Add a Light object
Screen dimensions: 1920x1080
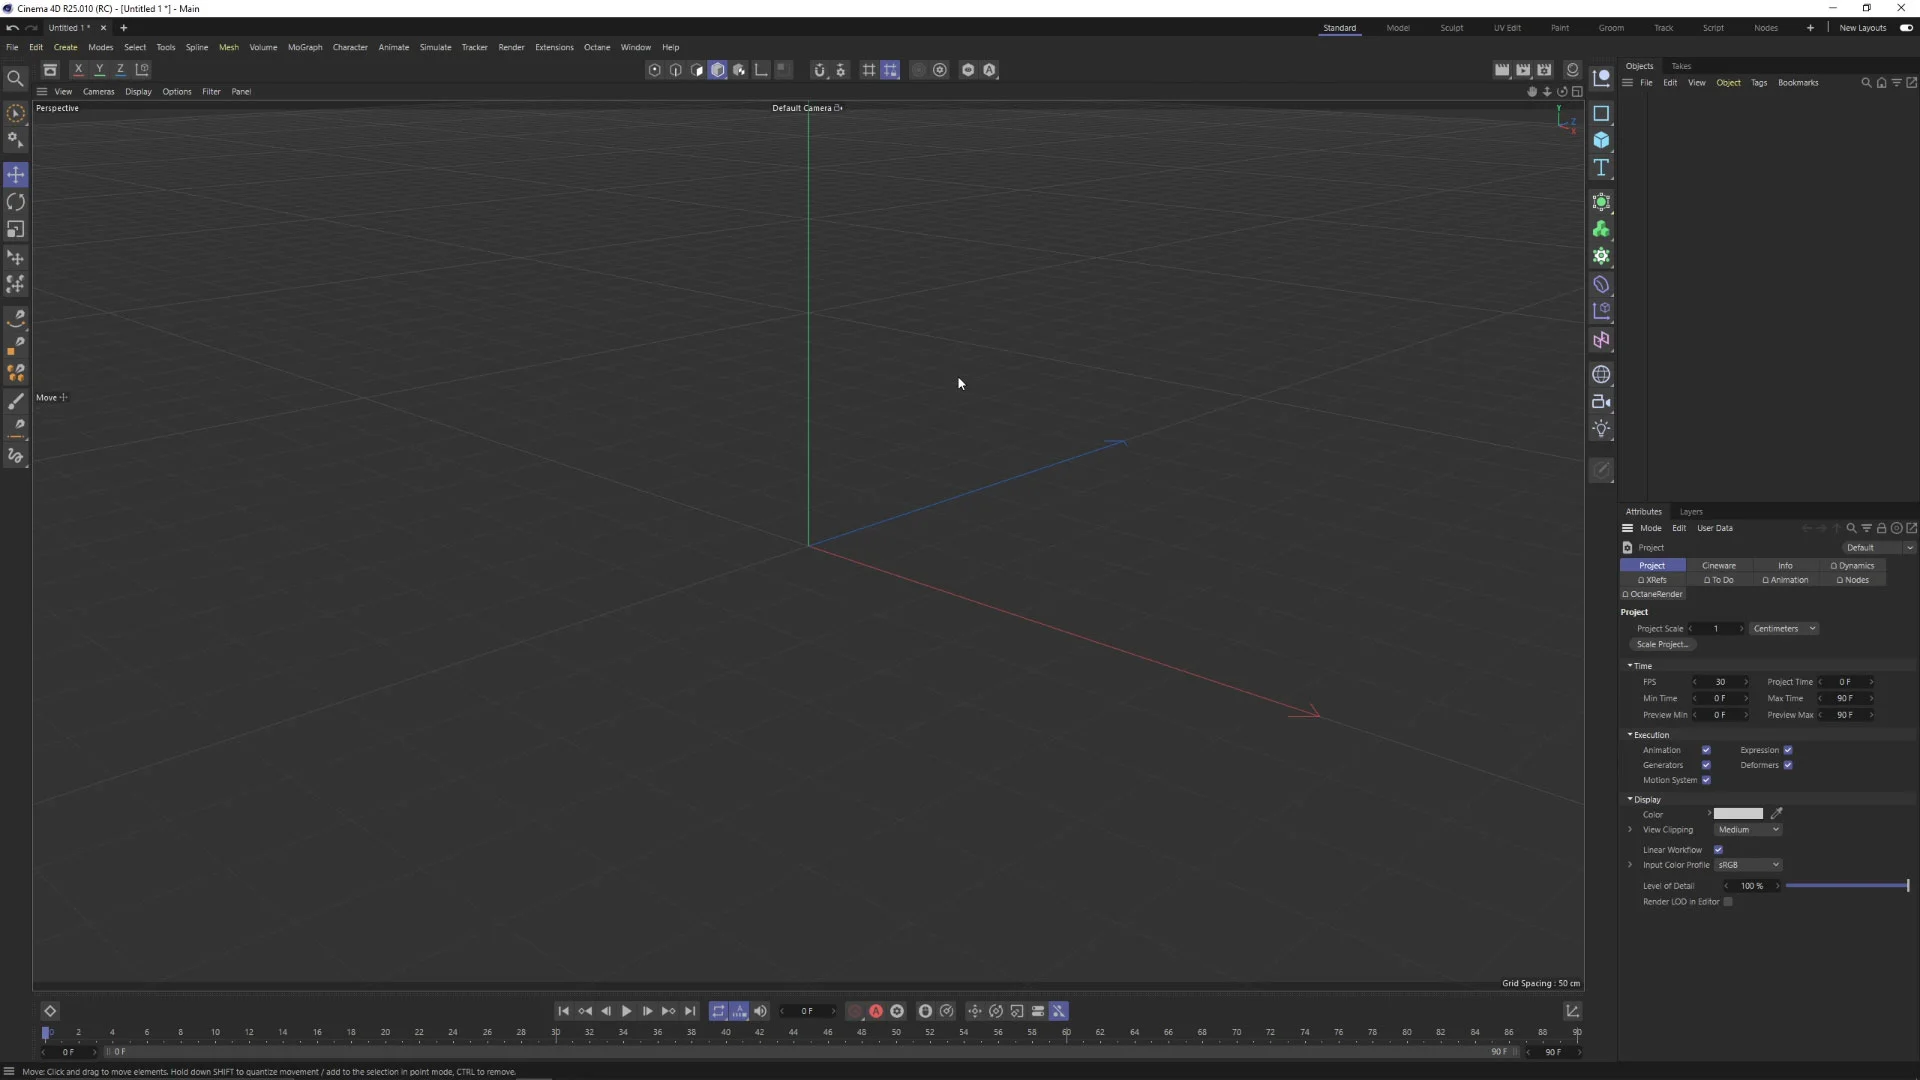tap(1601, 429)
